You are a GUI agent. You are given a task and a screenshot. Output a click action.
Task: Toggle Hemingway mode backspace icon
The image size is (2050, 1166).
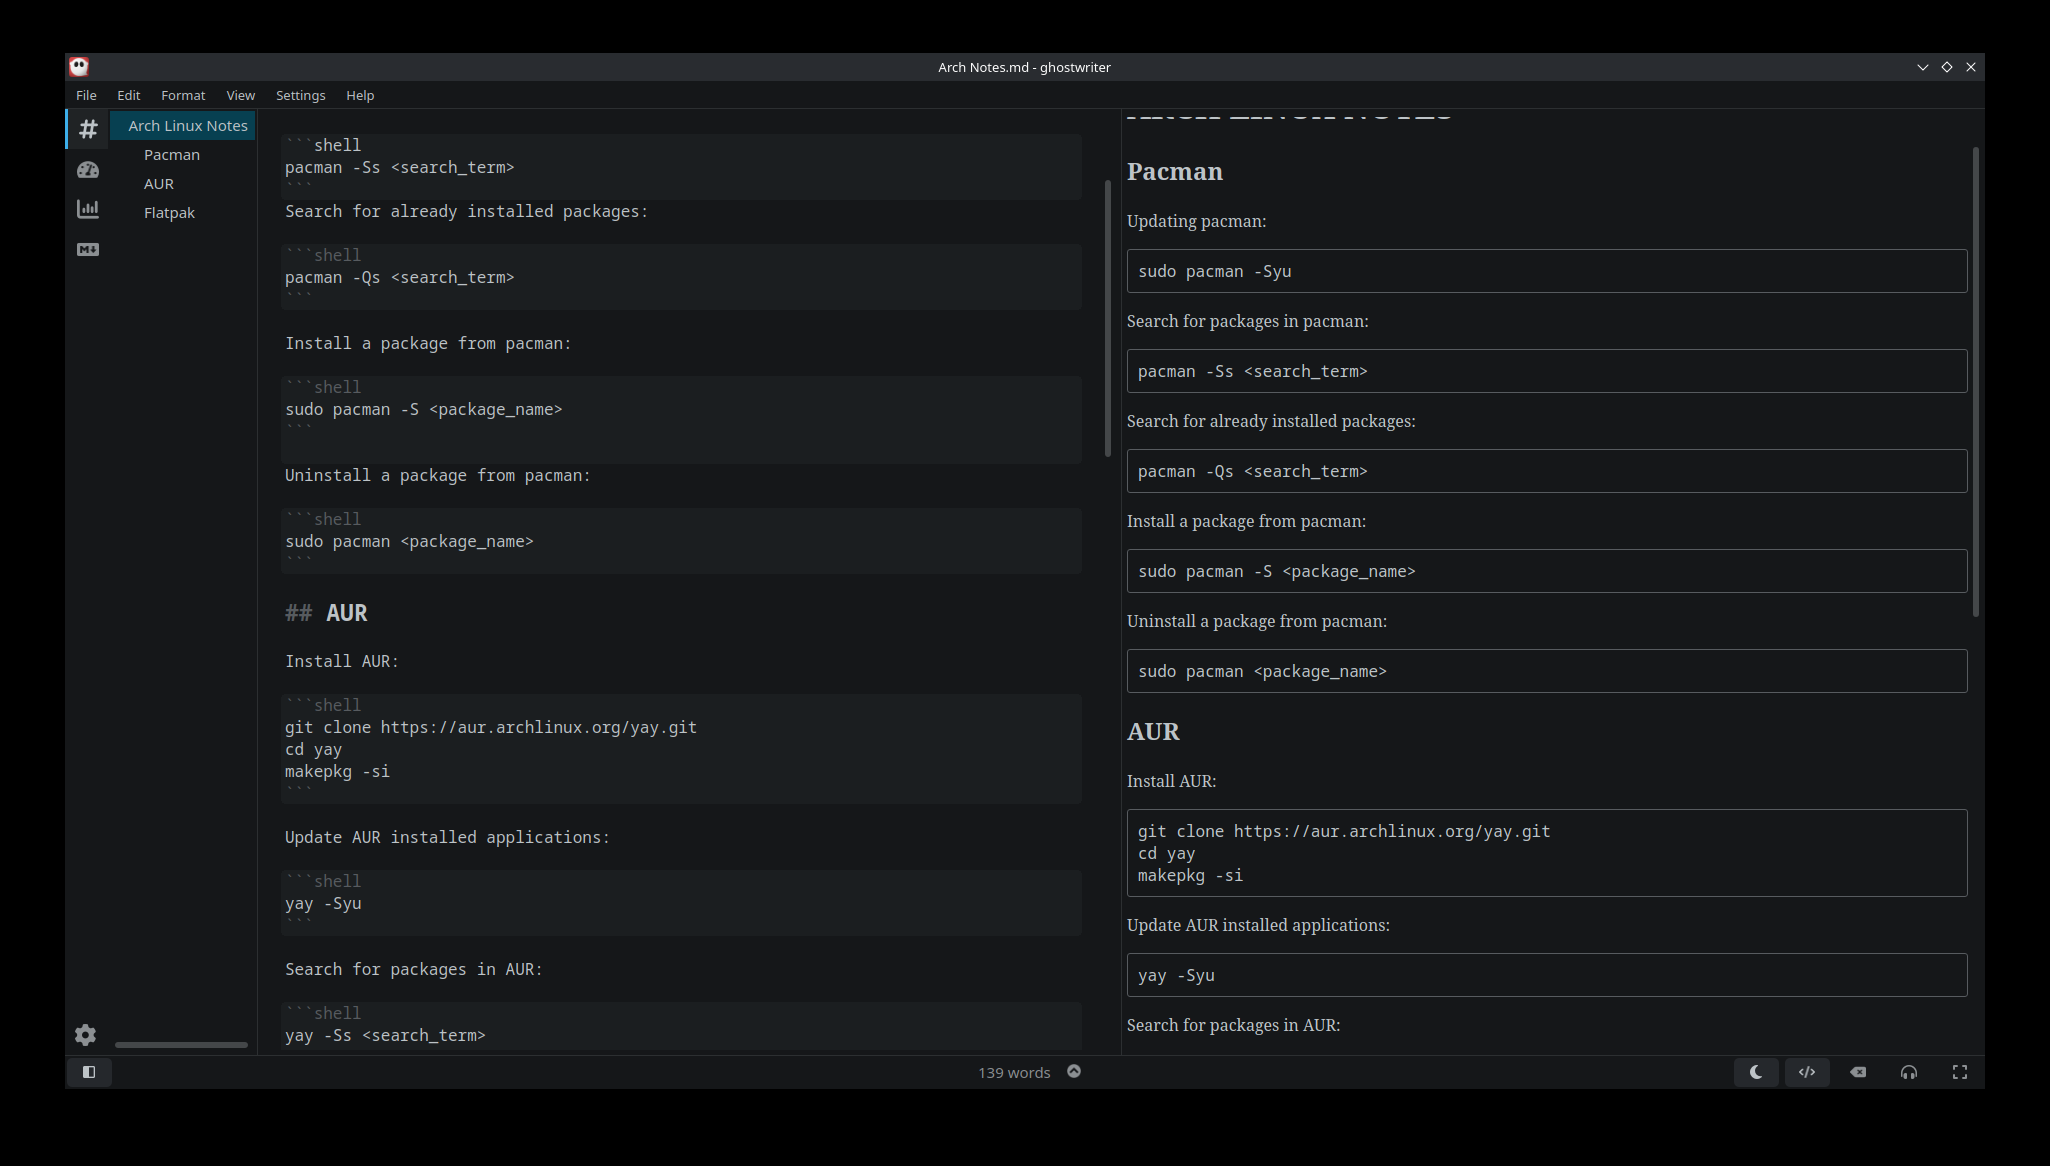[x=1858, y=1072]
